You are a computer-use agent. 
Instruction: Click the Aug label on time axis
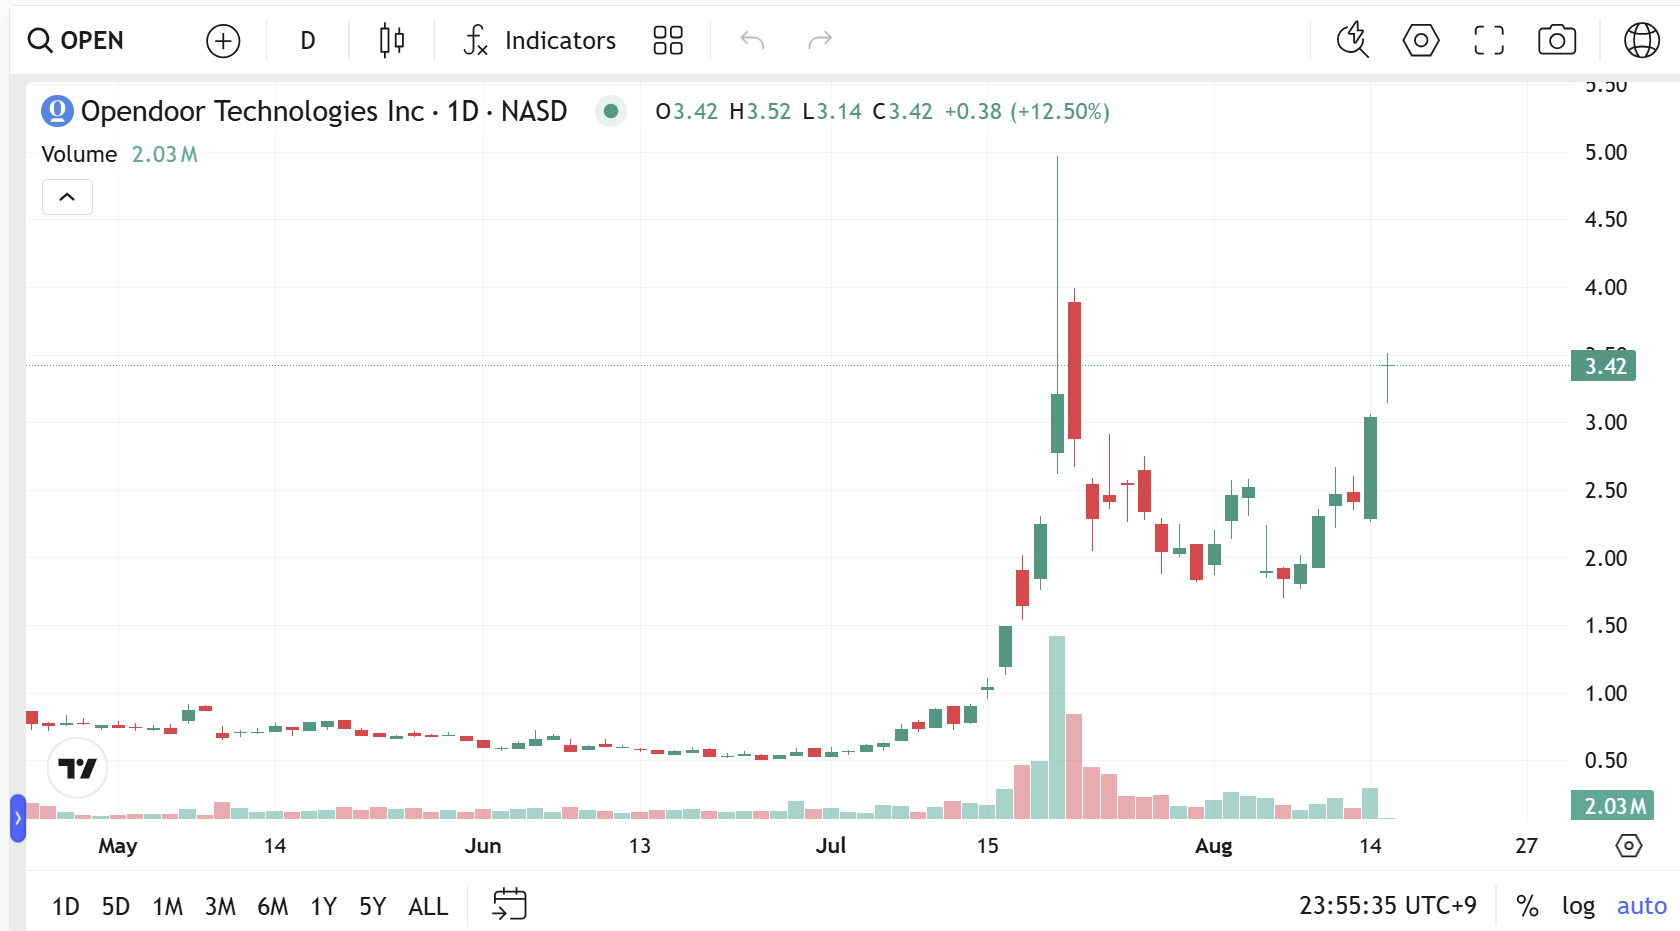click(x=1213, y=846)
